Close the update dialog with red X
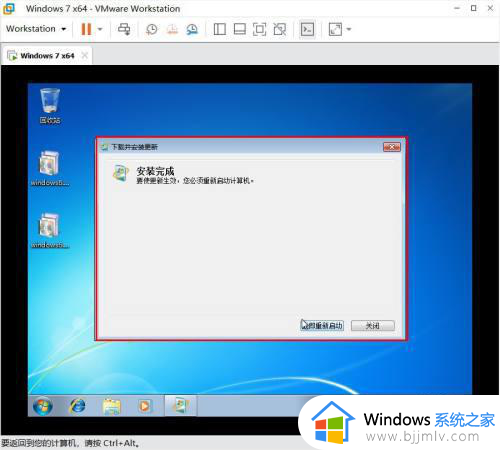500x450 pixels. click(392, 147)
